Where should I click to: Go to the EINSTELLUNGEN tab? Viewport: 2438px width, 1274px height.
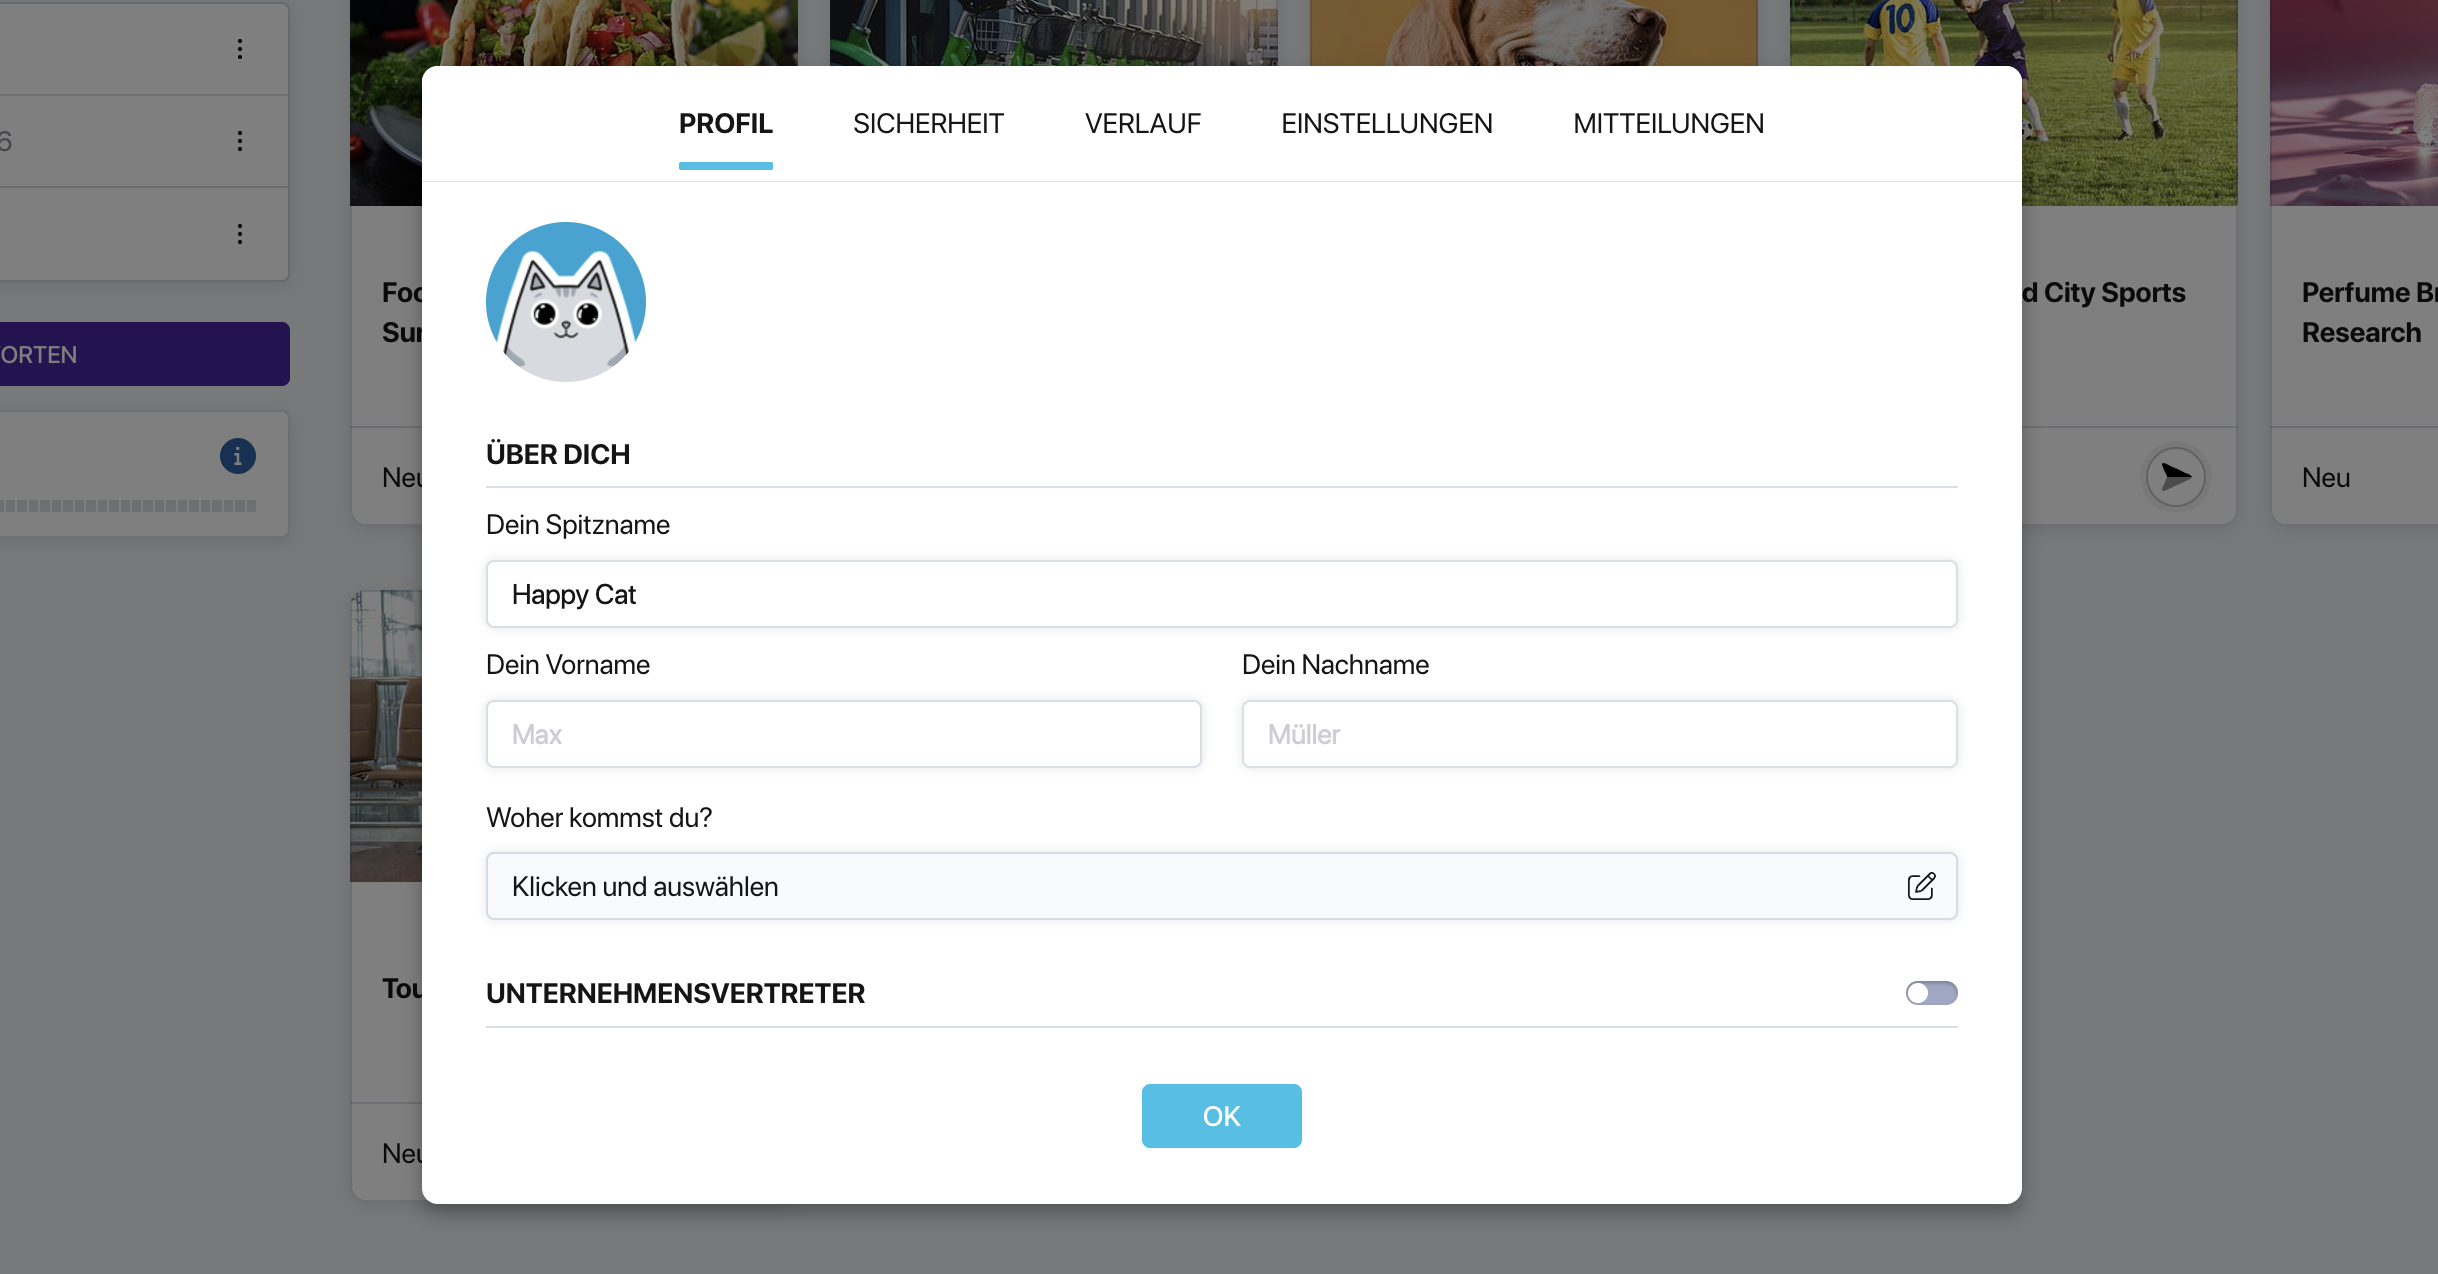1387,124
